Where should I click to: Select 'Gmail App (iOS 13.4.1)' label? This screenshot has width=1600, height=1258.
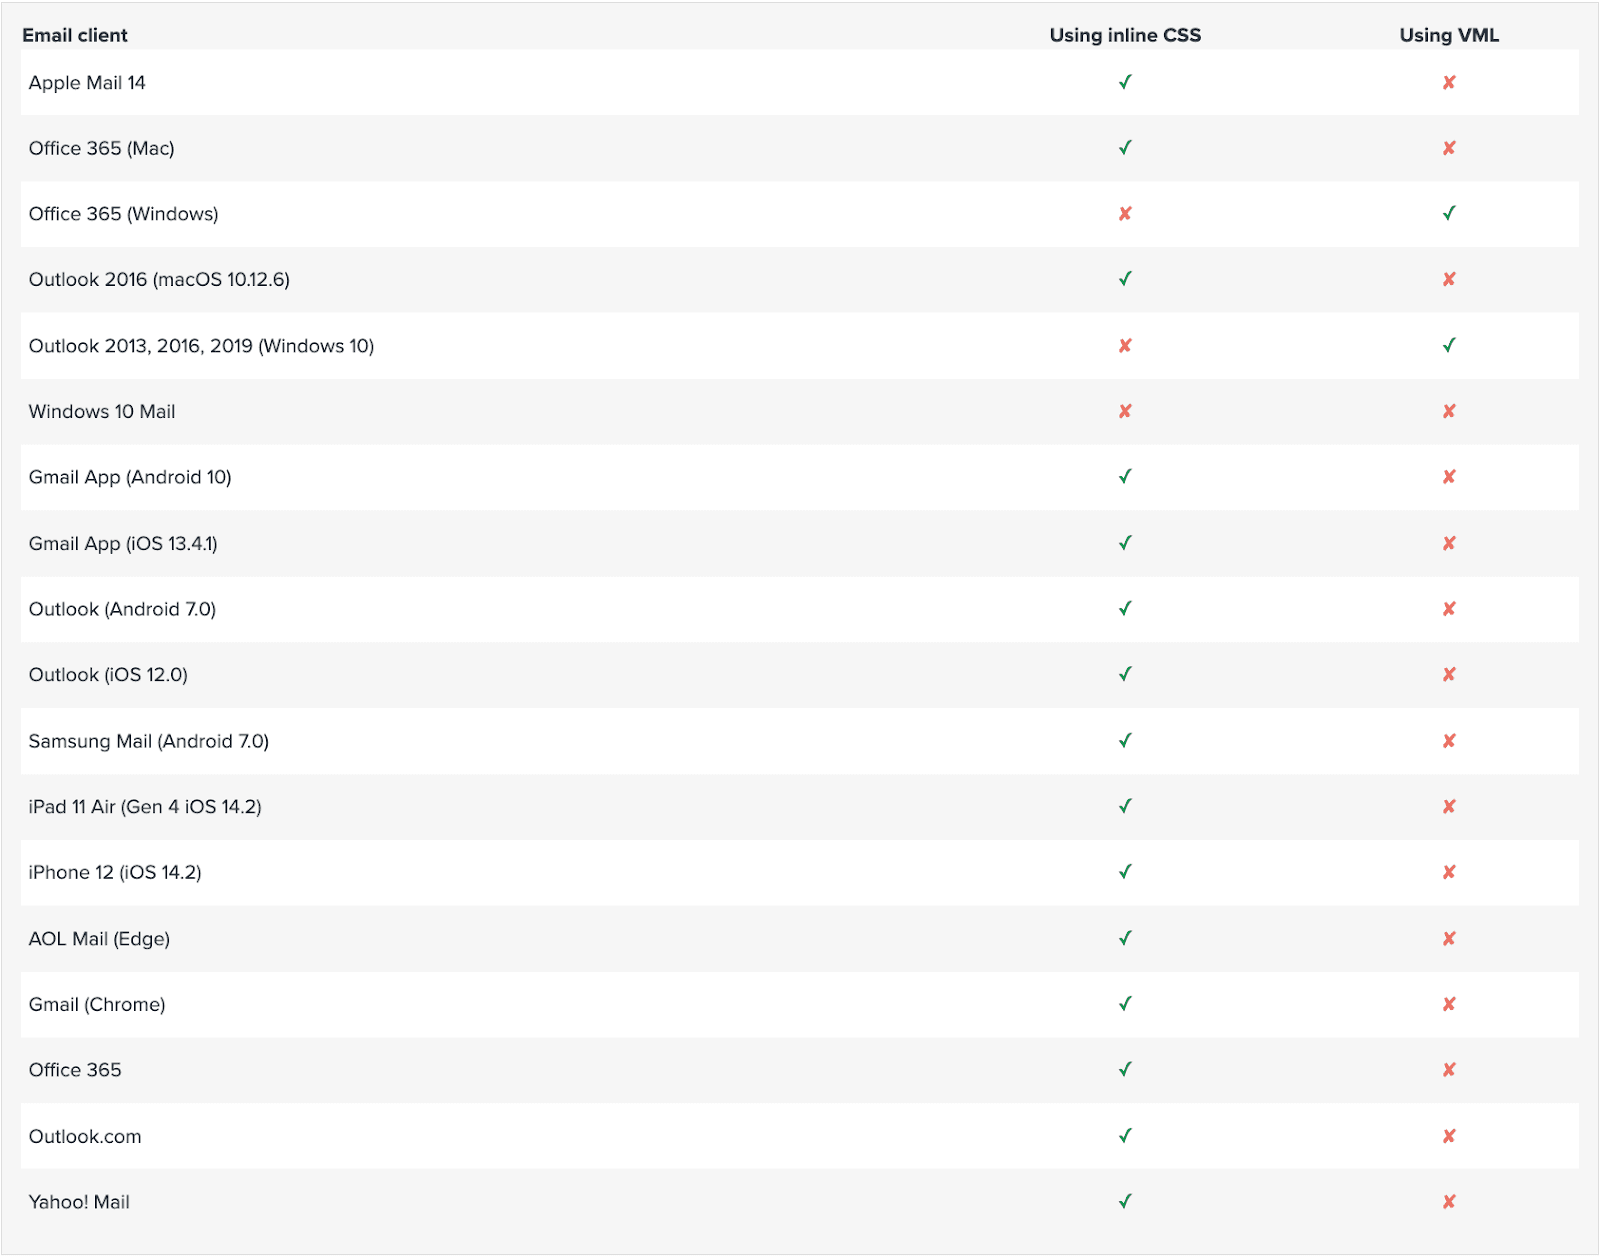click(x=123, y=544)
